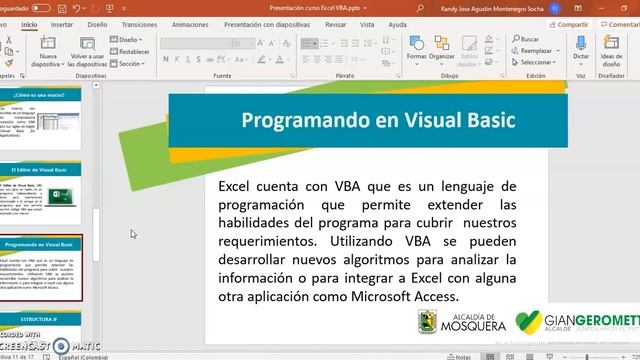The height and width of the screenshot is (360, 640).
Task: Click the font color button
Action: pyautogui.click(x=280, y=60)
